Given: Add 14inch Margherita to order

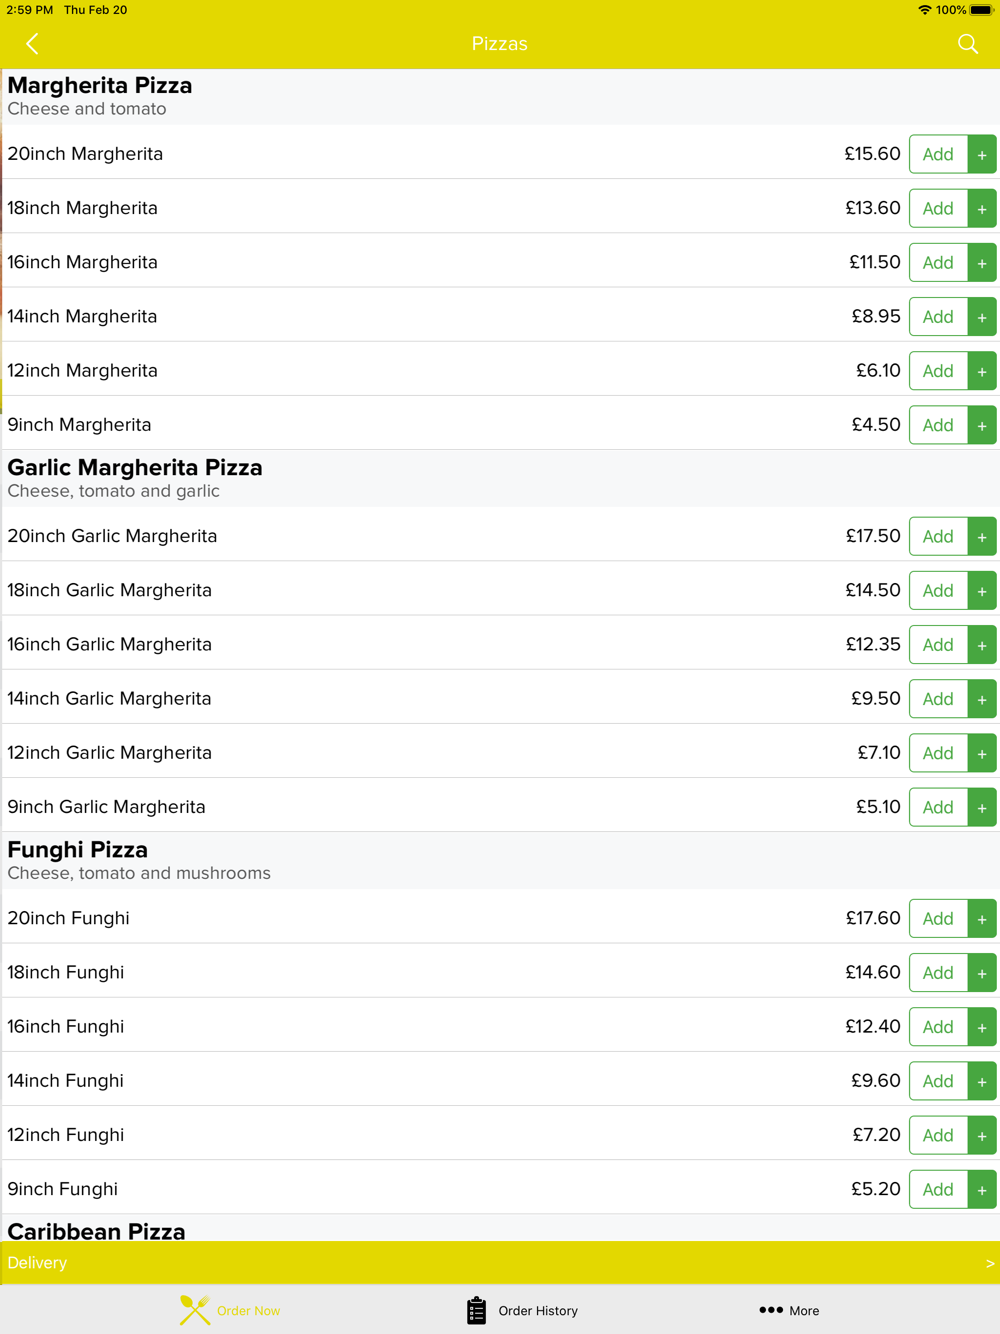Looking at the screenshot, I should [x=938, y=316].
